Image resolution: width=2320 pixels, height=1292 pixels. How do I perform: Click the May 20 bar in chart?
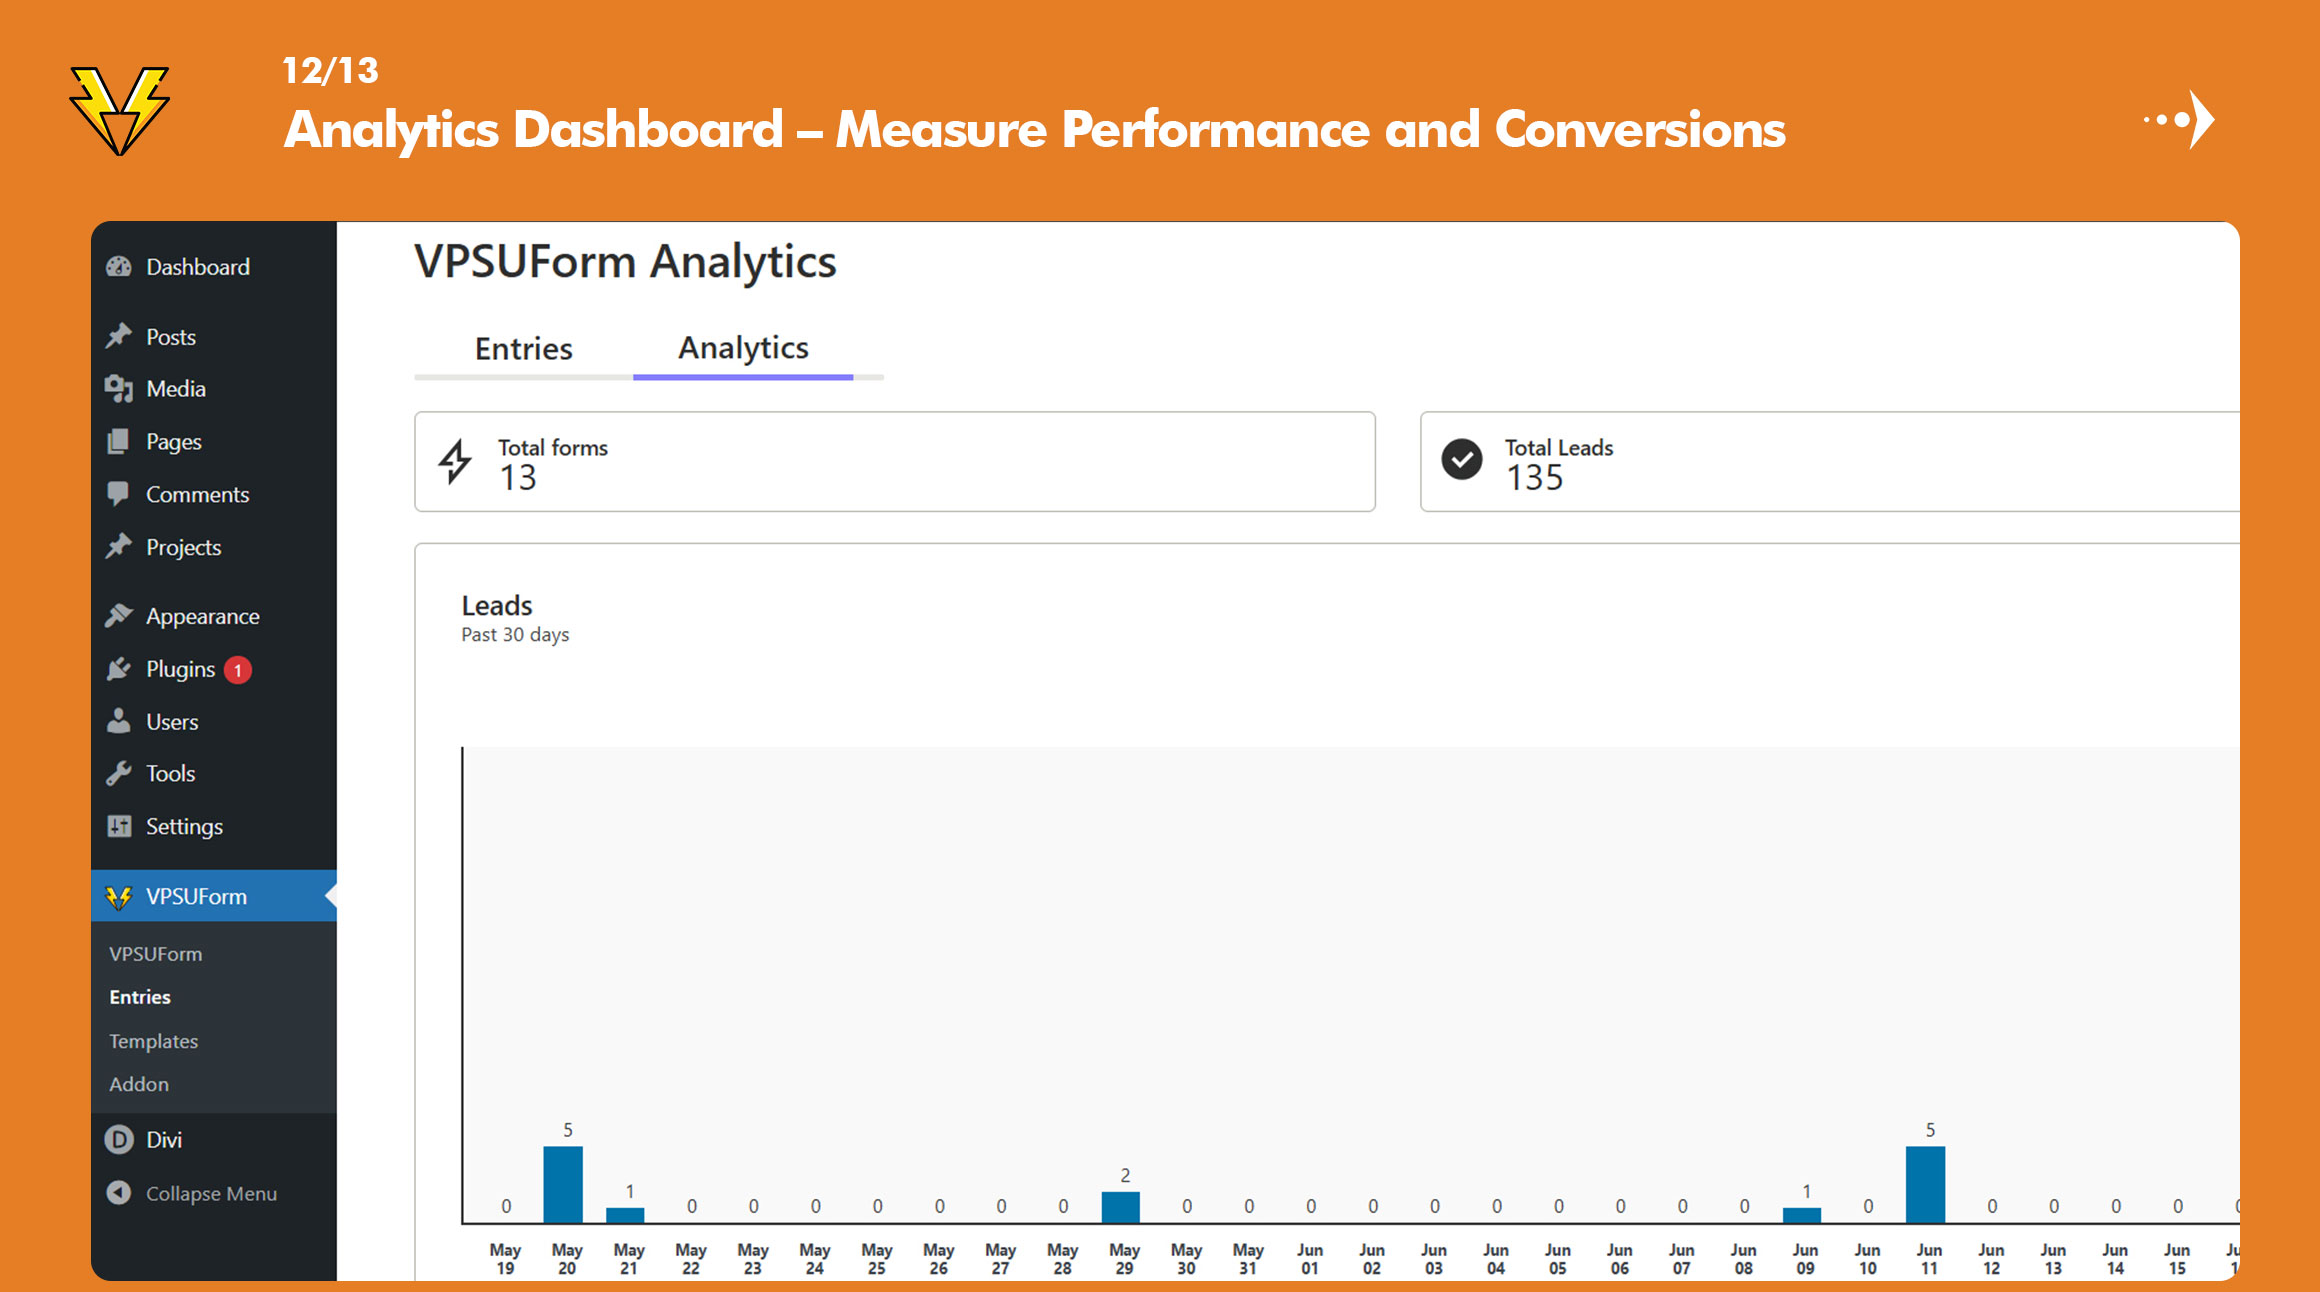pos(563,1184)
